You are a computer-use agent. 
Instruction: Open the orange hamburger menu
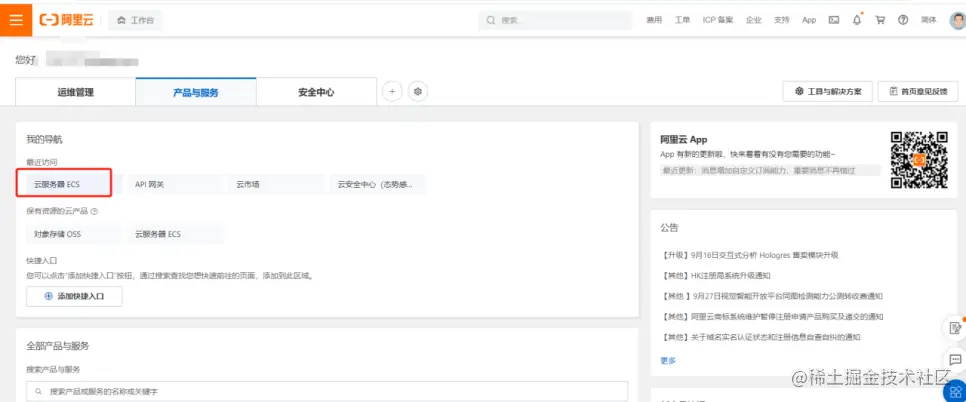(16, 20)
